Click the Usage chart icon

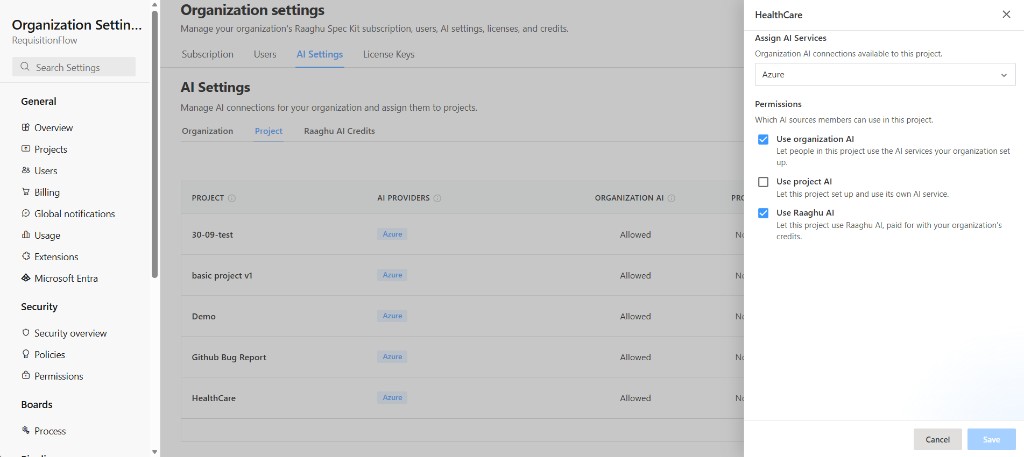pos(25,235)
